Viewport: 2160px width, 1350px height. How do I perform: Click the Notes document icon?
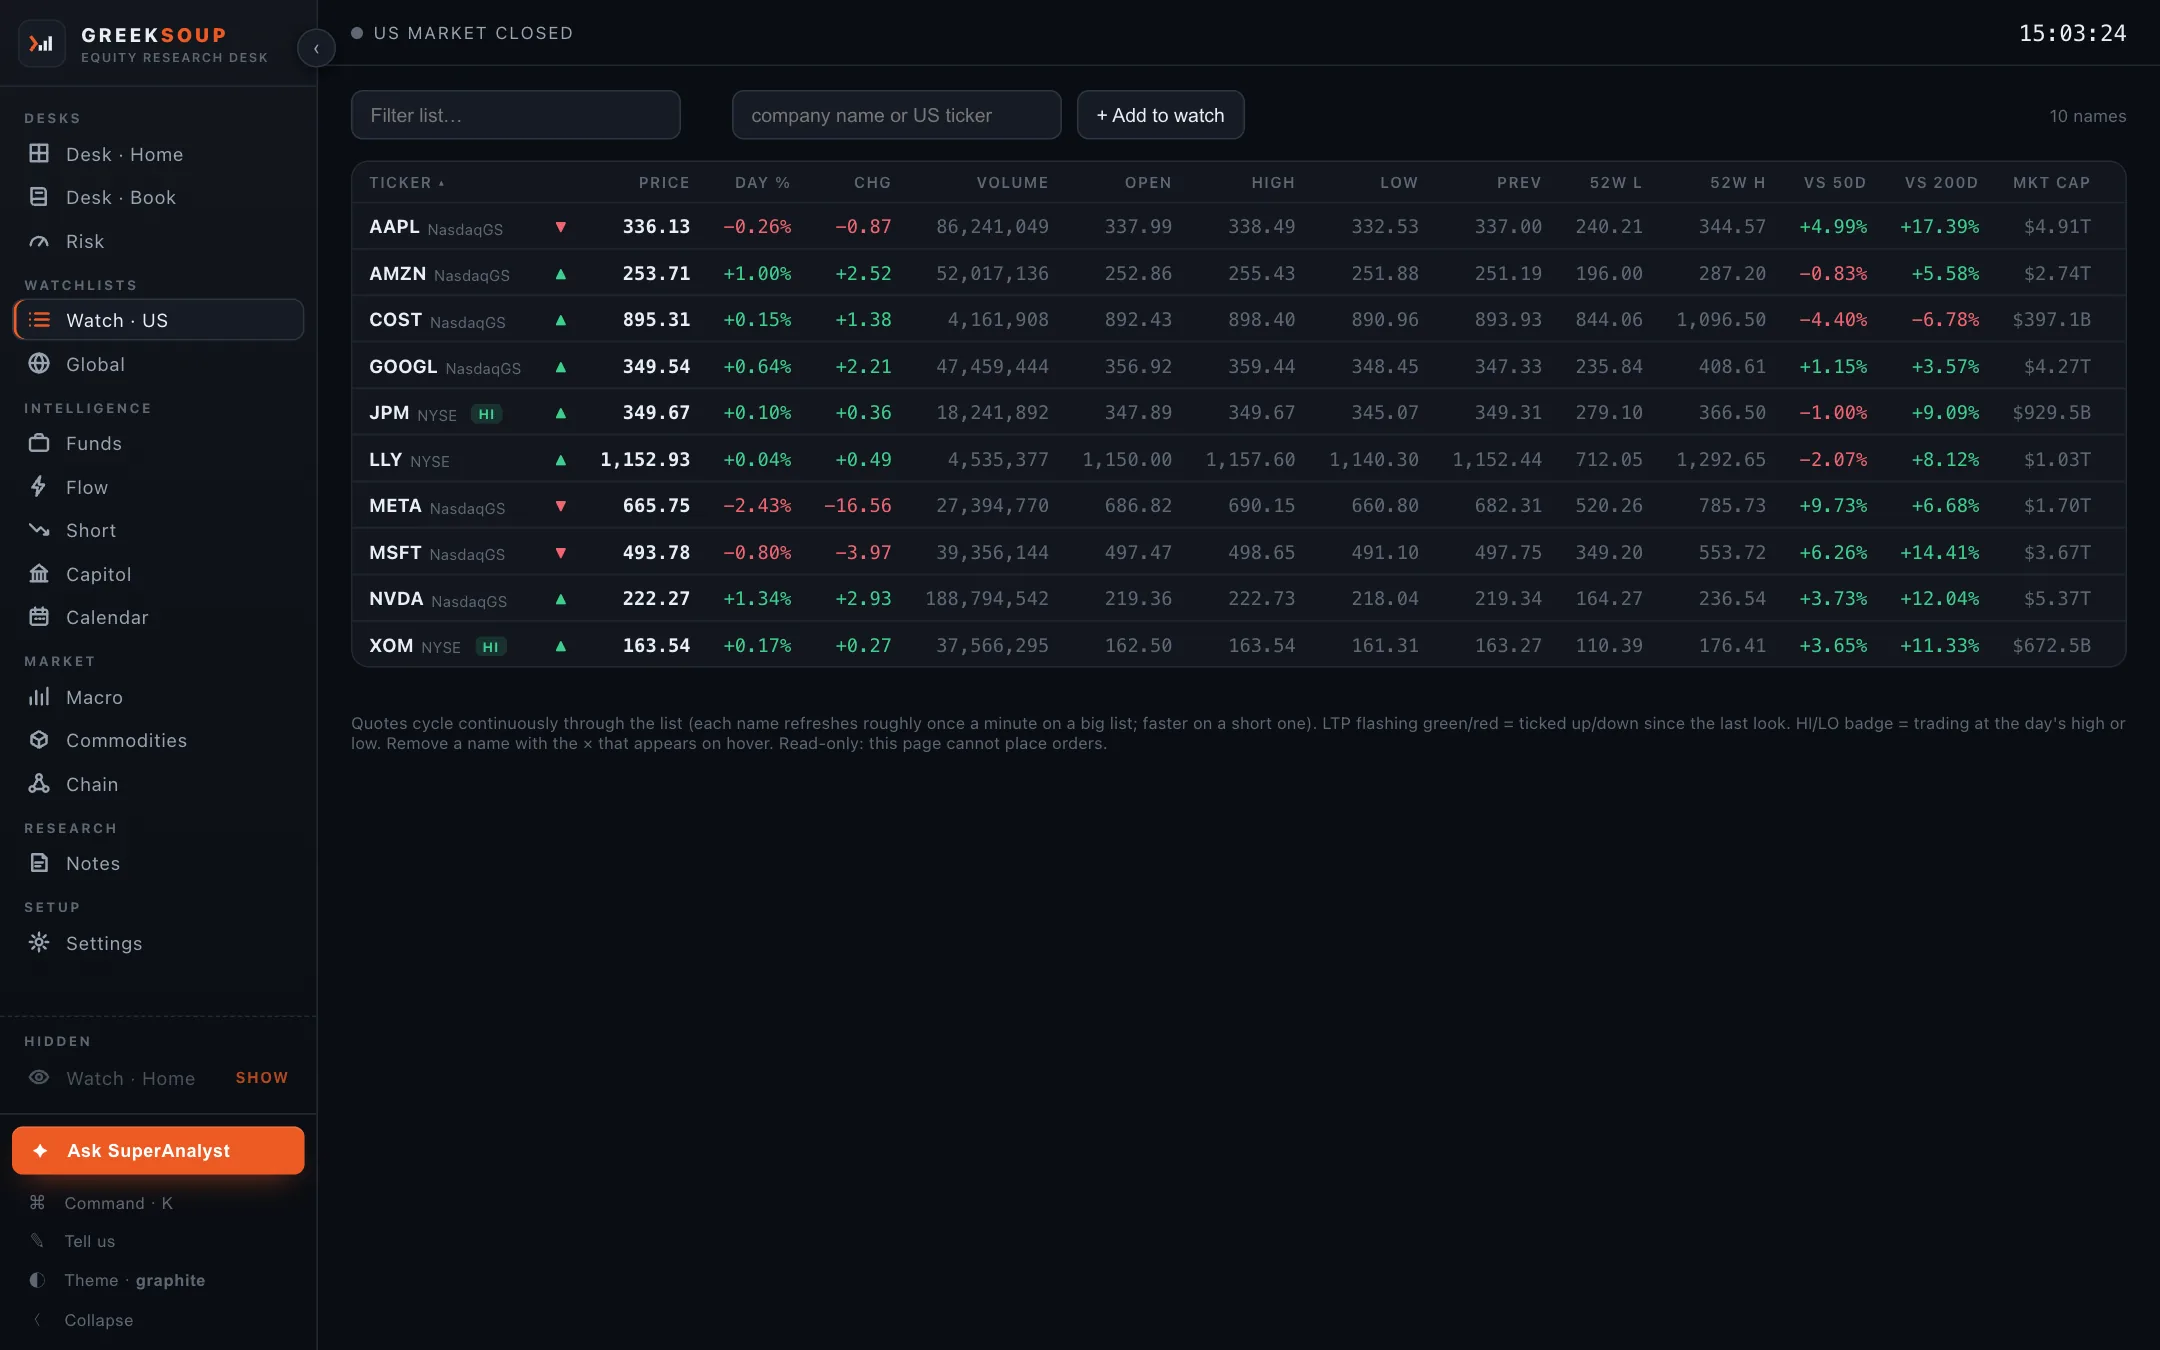(x=39, y=862)
